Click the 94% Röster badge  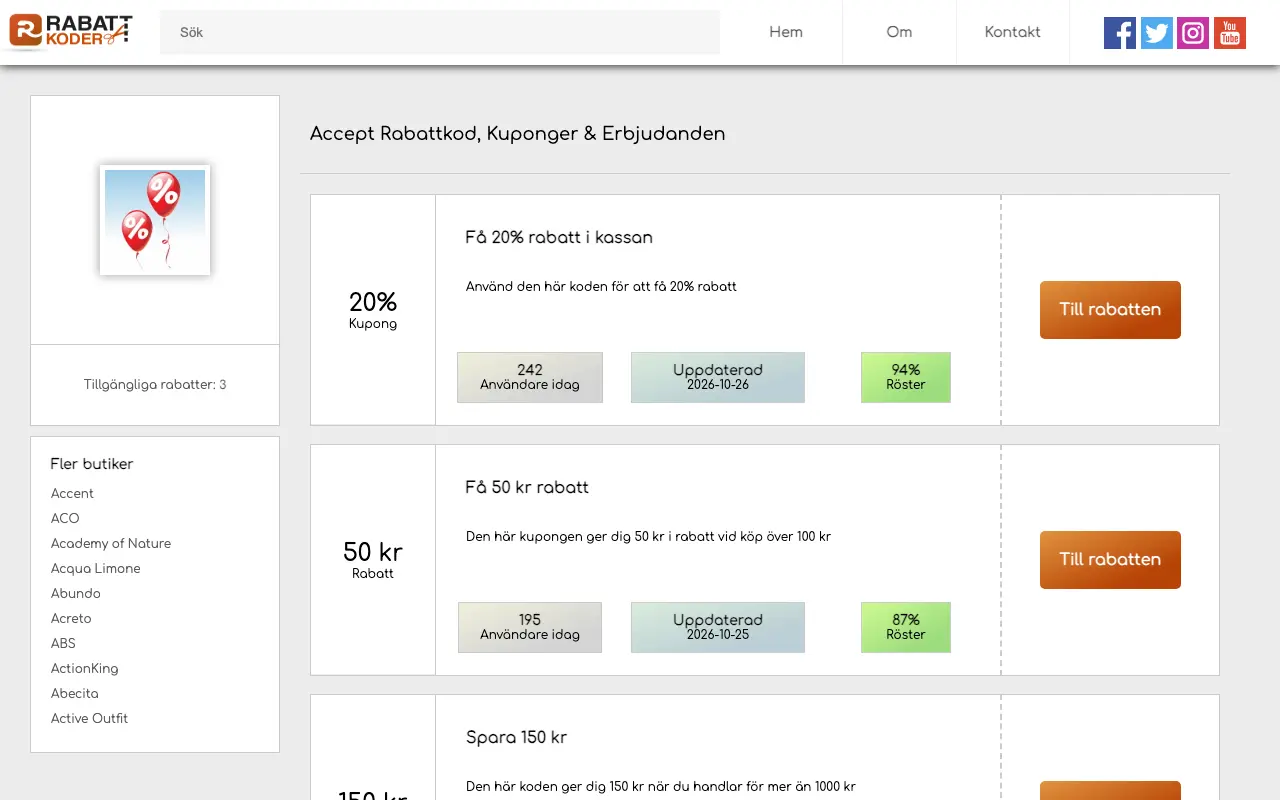coord(906,377)
